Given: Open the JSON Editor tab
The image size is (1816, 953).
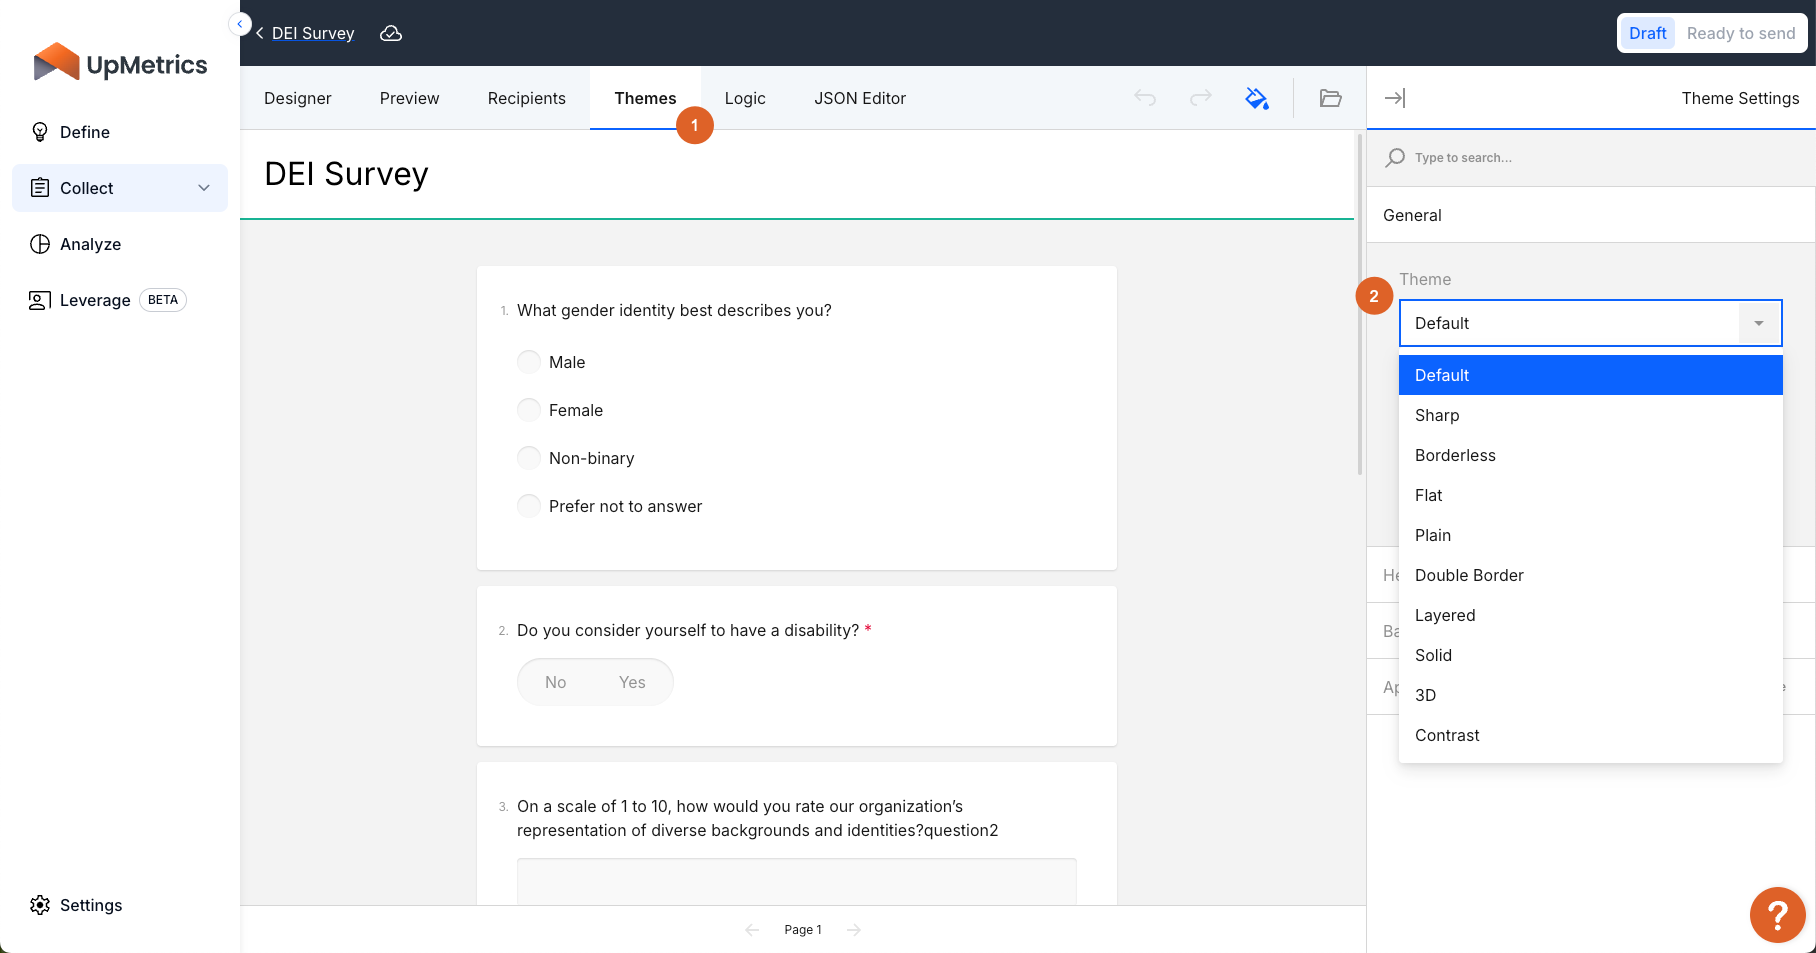Looking at the screenshot, I should point(859,98).
